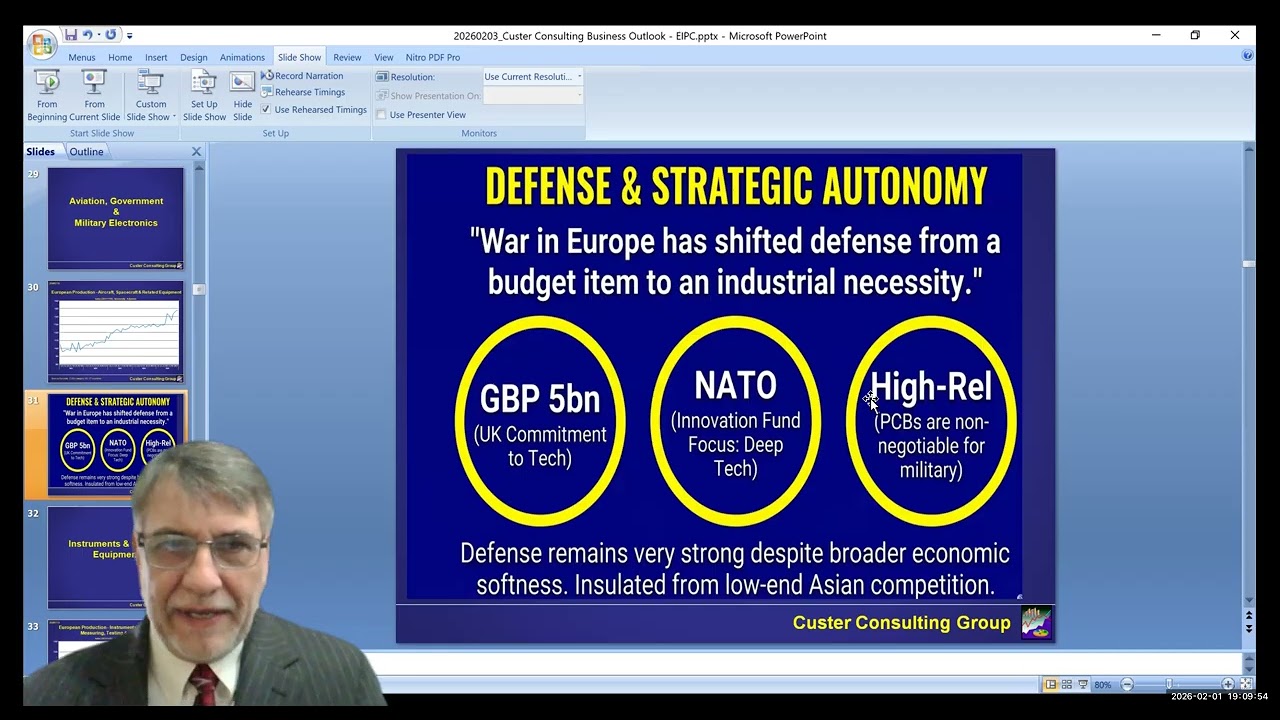Click the slide title Defense & Strategic Autonomy
The height and width of the screenshot is (720, 1280).
(x=736, y=187)
